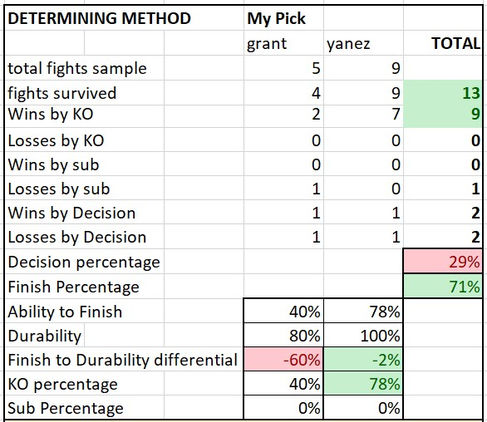Click the green Finish Percentage 71% cell
The image size is (487, 422).
pyautogui.click(x=443, y=286)
